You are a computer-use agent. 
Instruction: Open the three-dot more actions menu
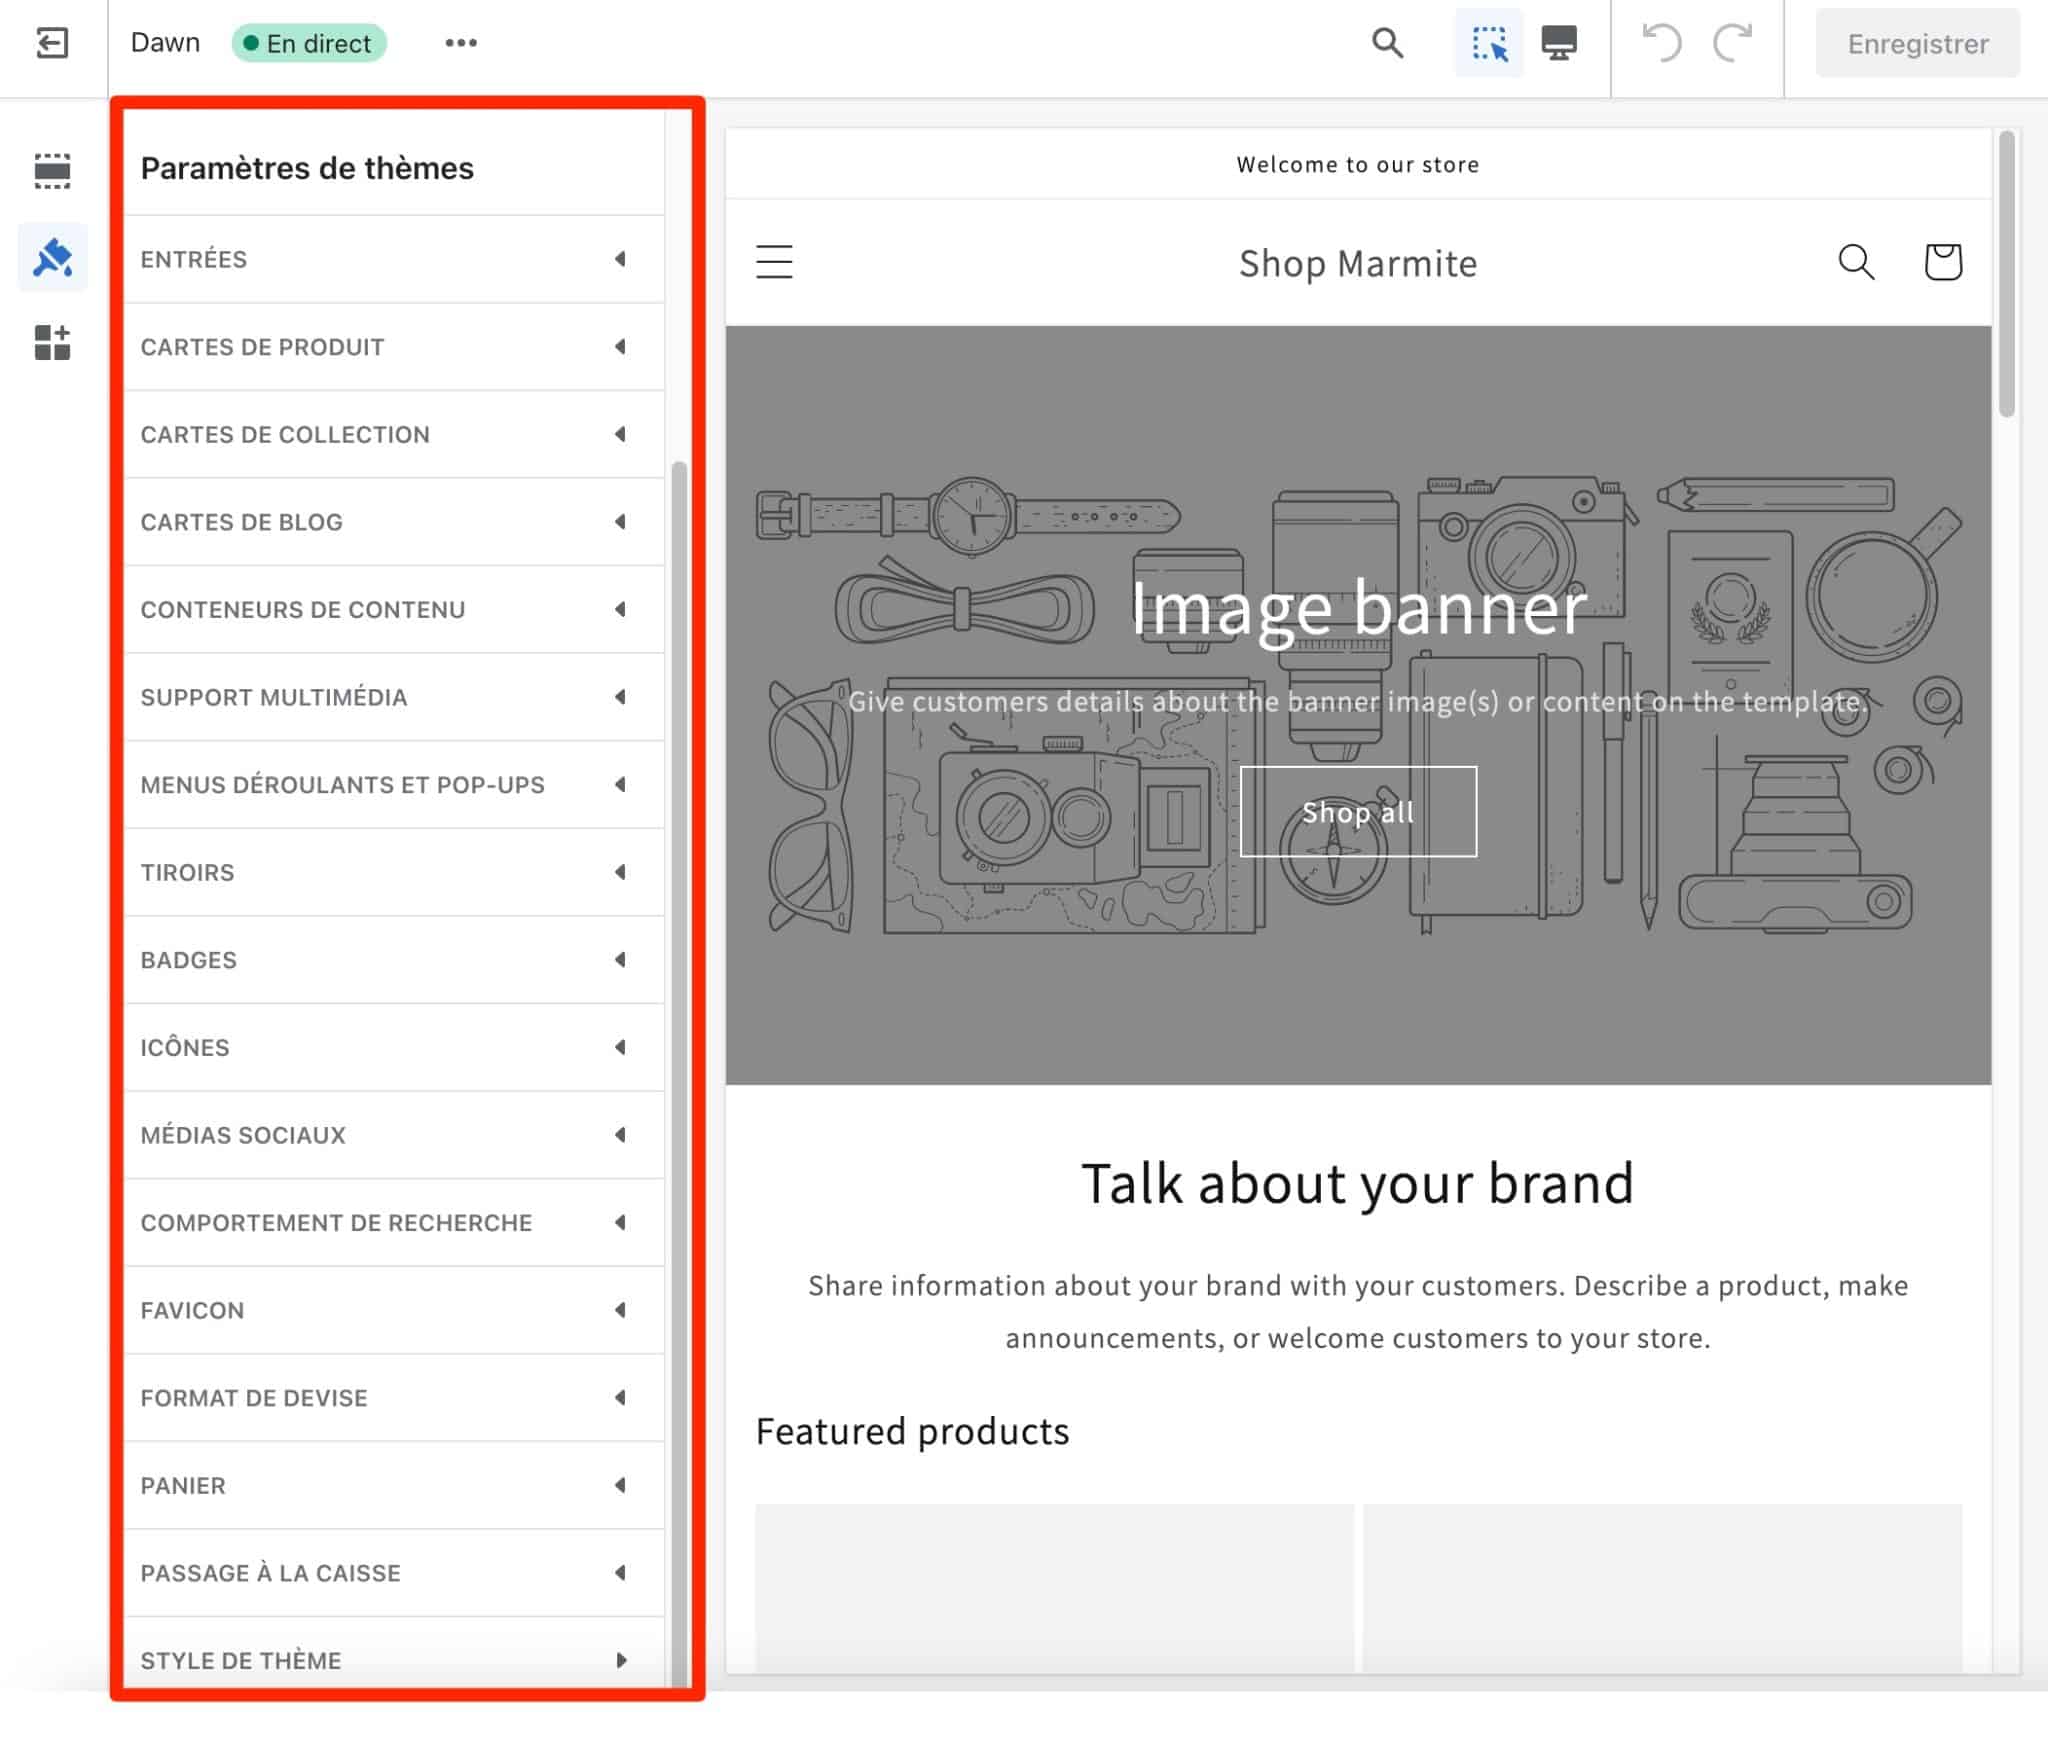(x=461, y=43)
